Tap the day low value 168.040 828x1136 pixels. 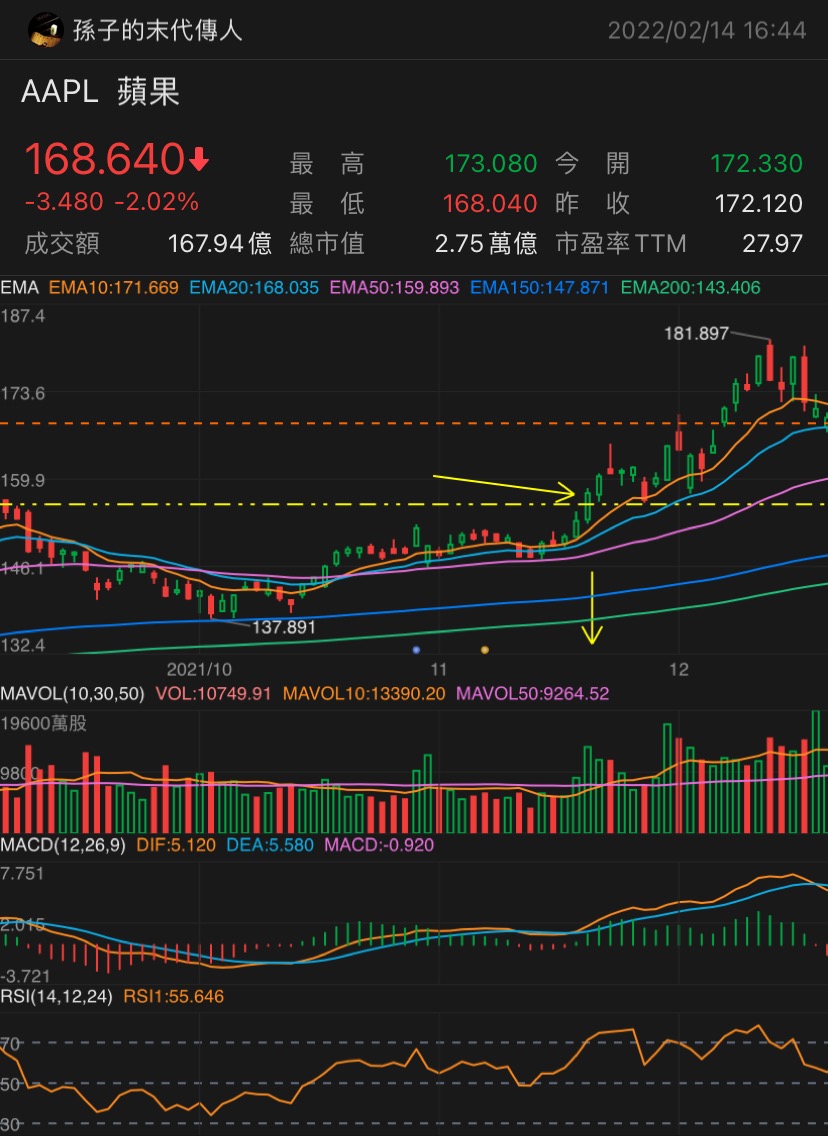(490, 203)
